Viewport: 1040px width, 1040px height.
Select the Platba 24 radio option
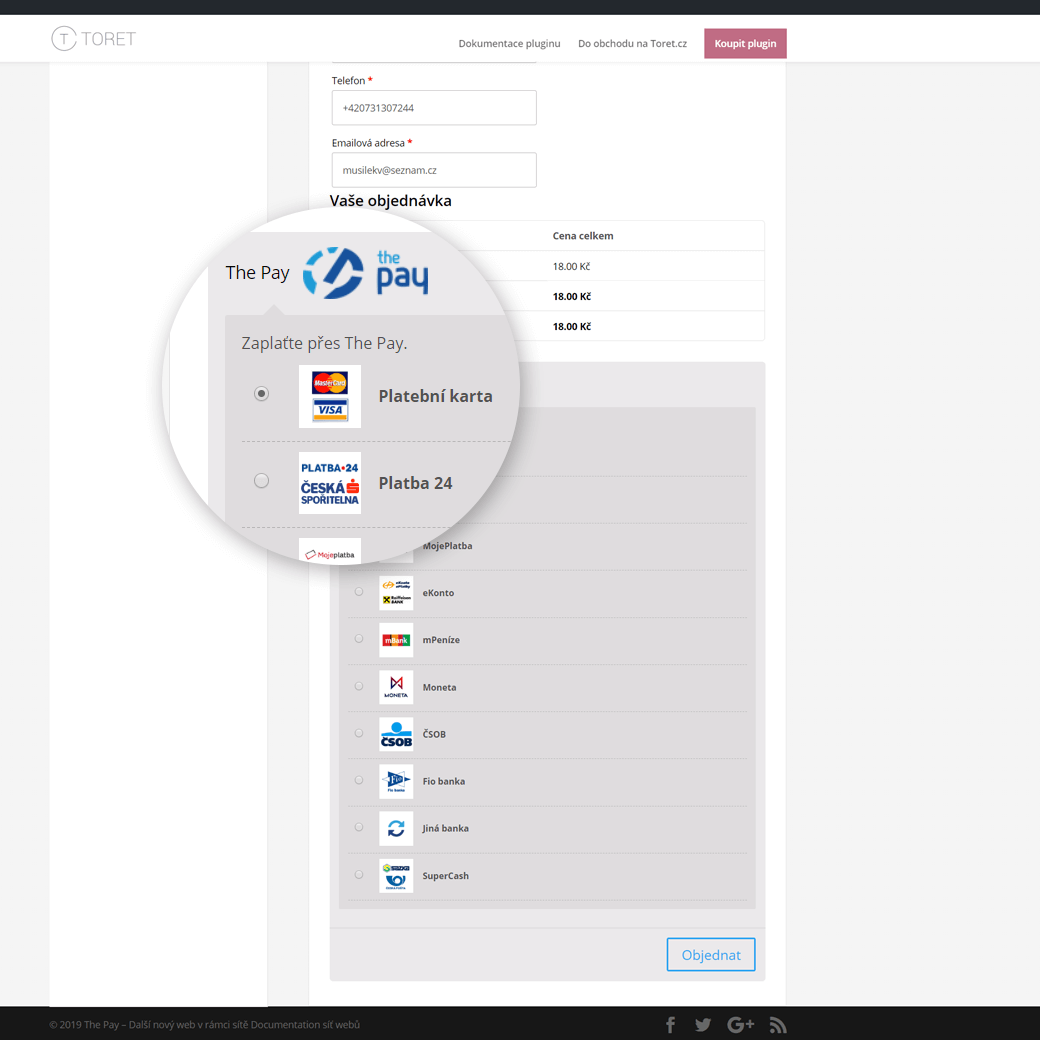click(x=261, y=481)
